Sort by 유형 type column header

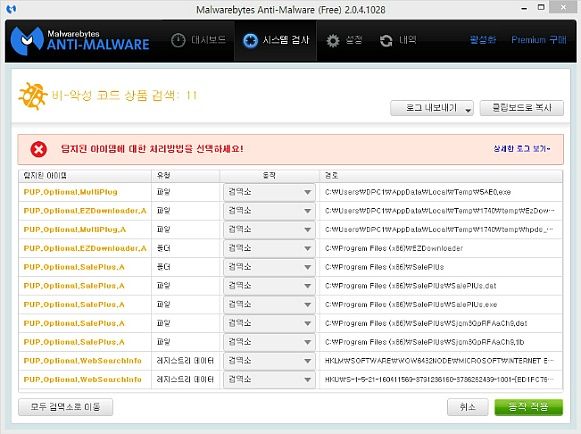tap(186, 176)
